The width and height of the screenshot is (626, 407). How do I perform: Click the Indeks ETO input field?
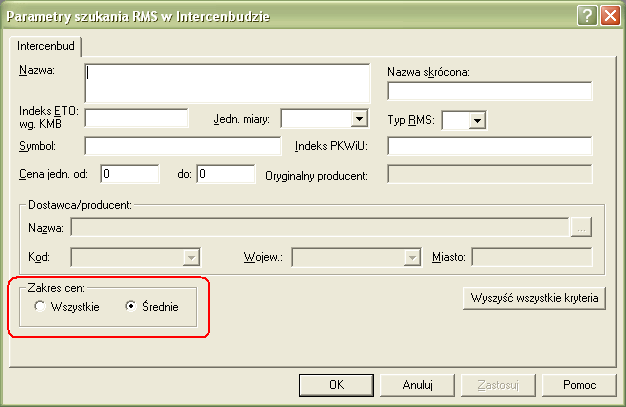pyautogui.click(x=137, y=118)
